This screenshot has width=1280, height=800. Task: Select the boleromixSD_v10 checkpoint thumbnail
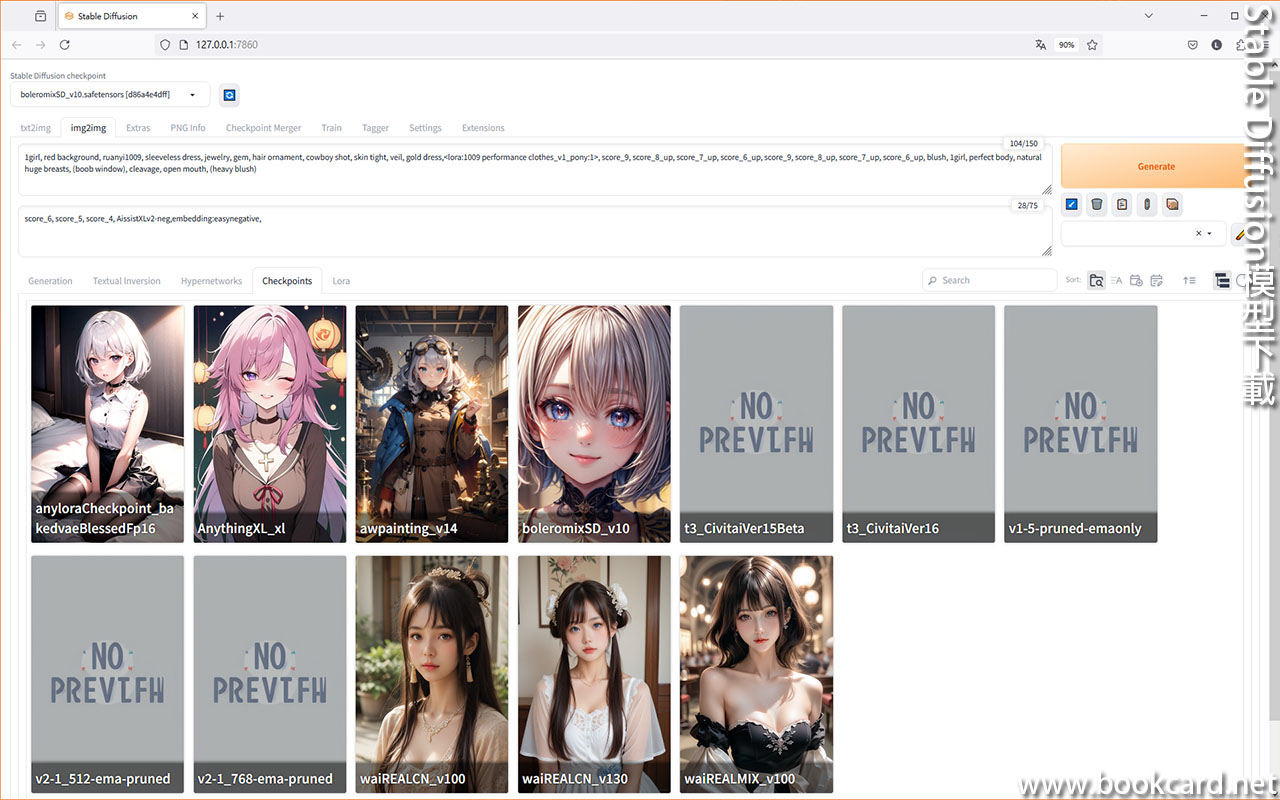pyautogui.click(x=593, y=423)
